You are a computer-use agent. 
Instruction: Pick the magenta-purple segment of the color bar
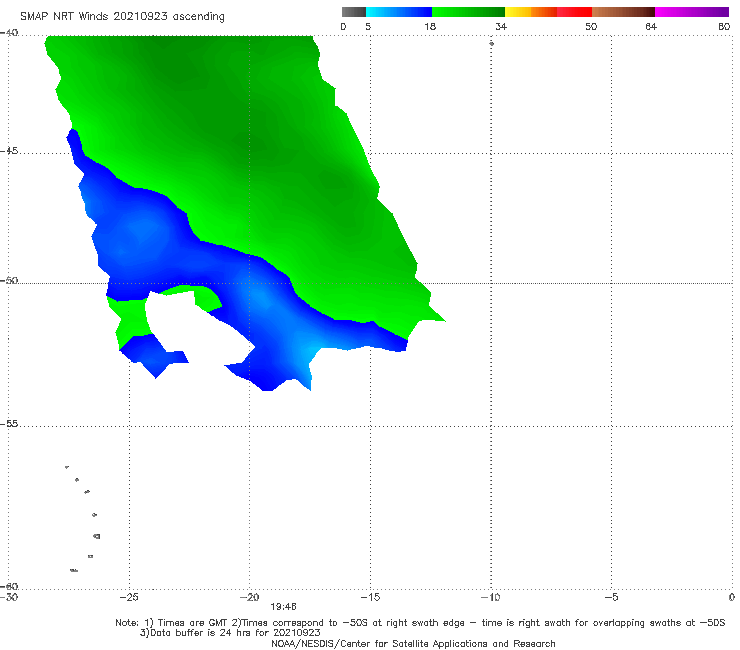[x=692, y=12]
